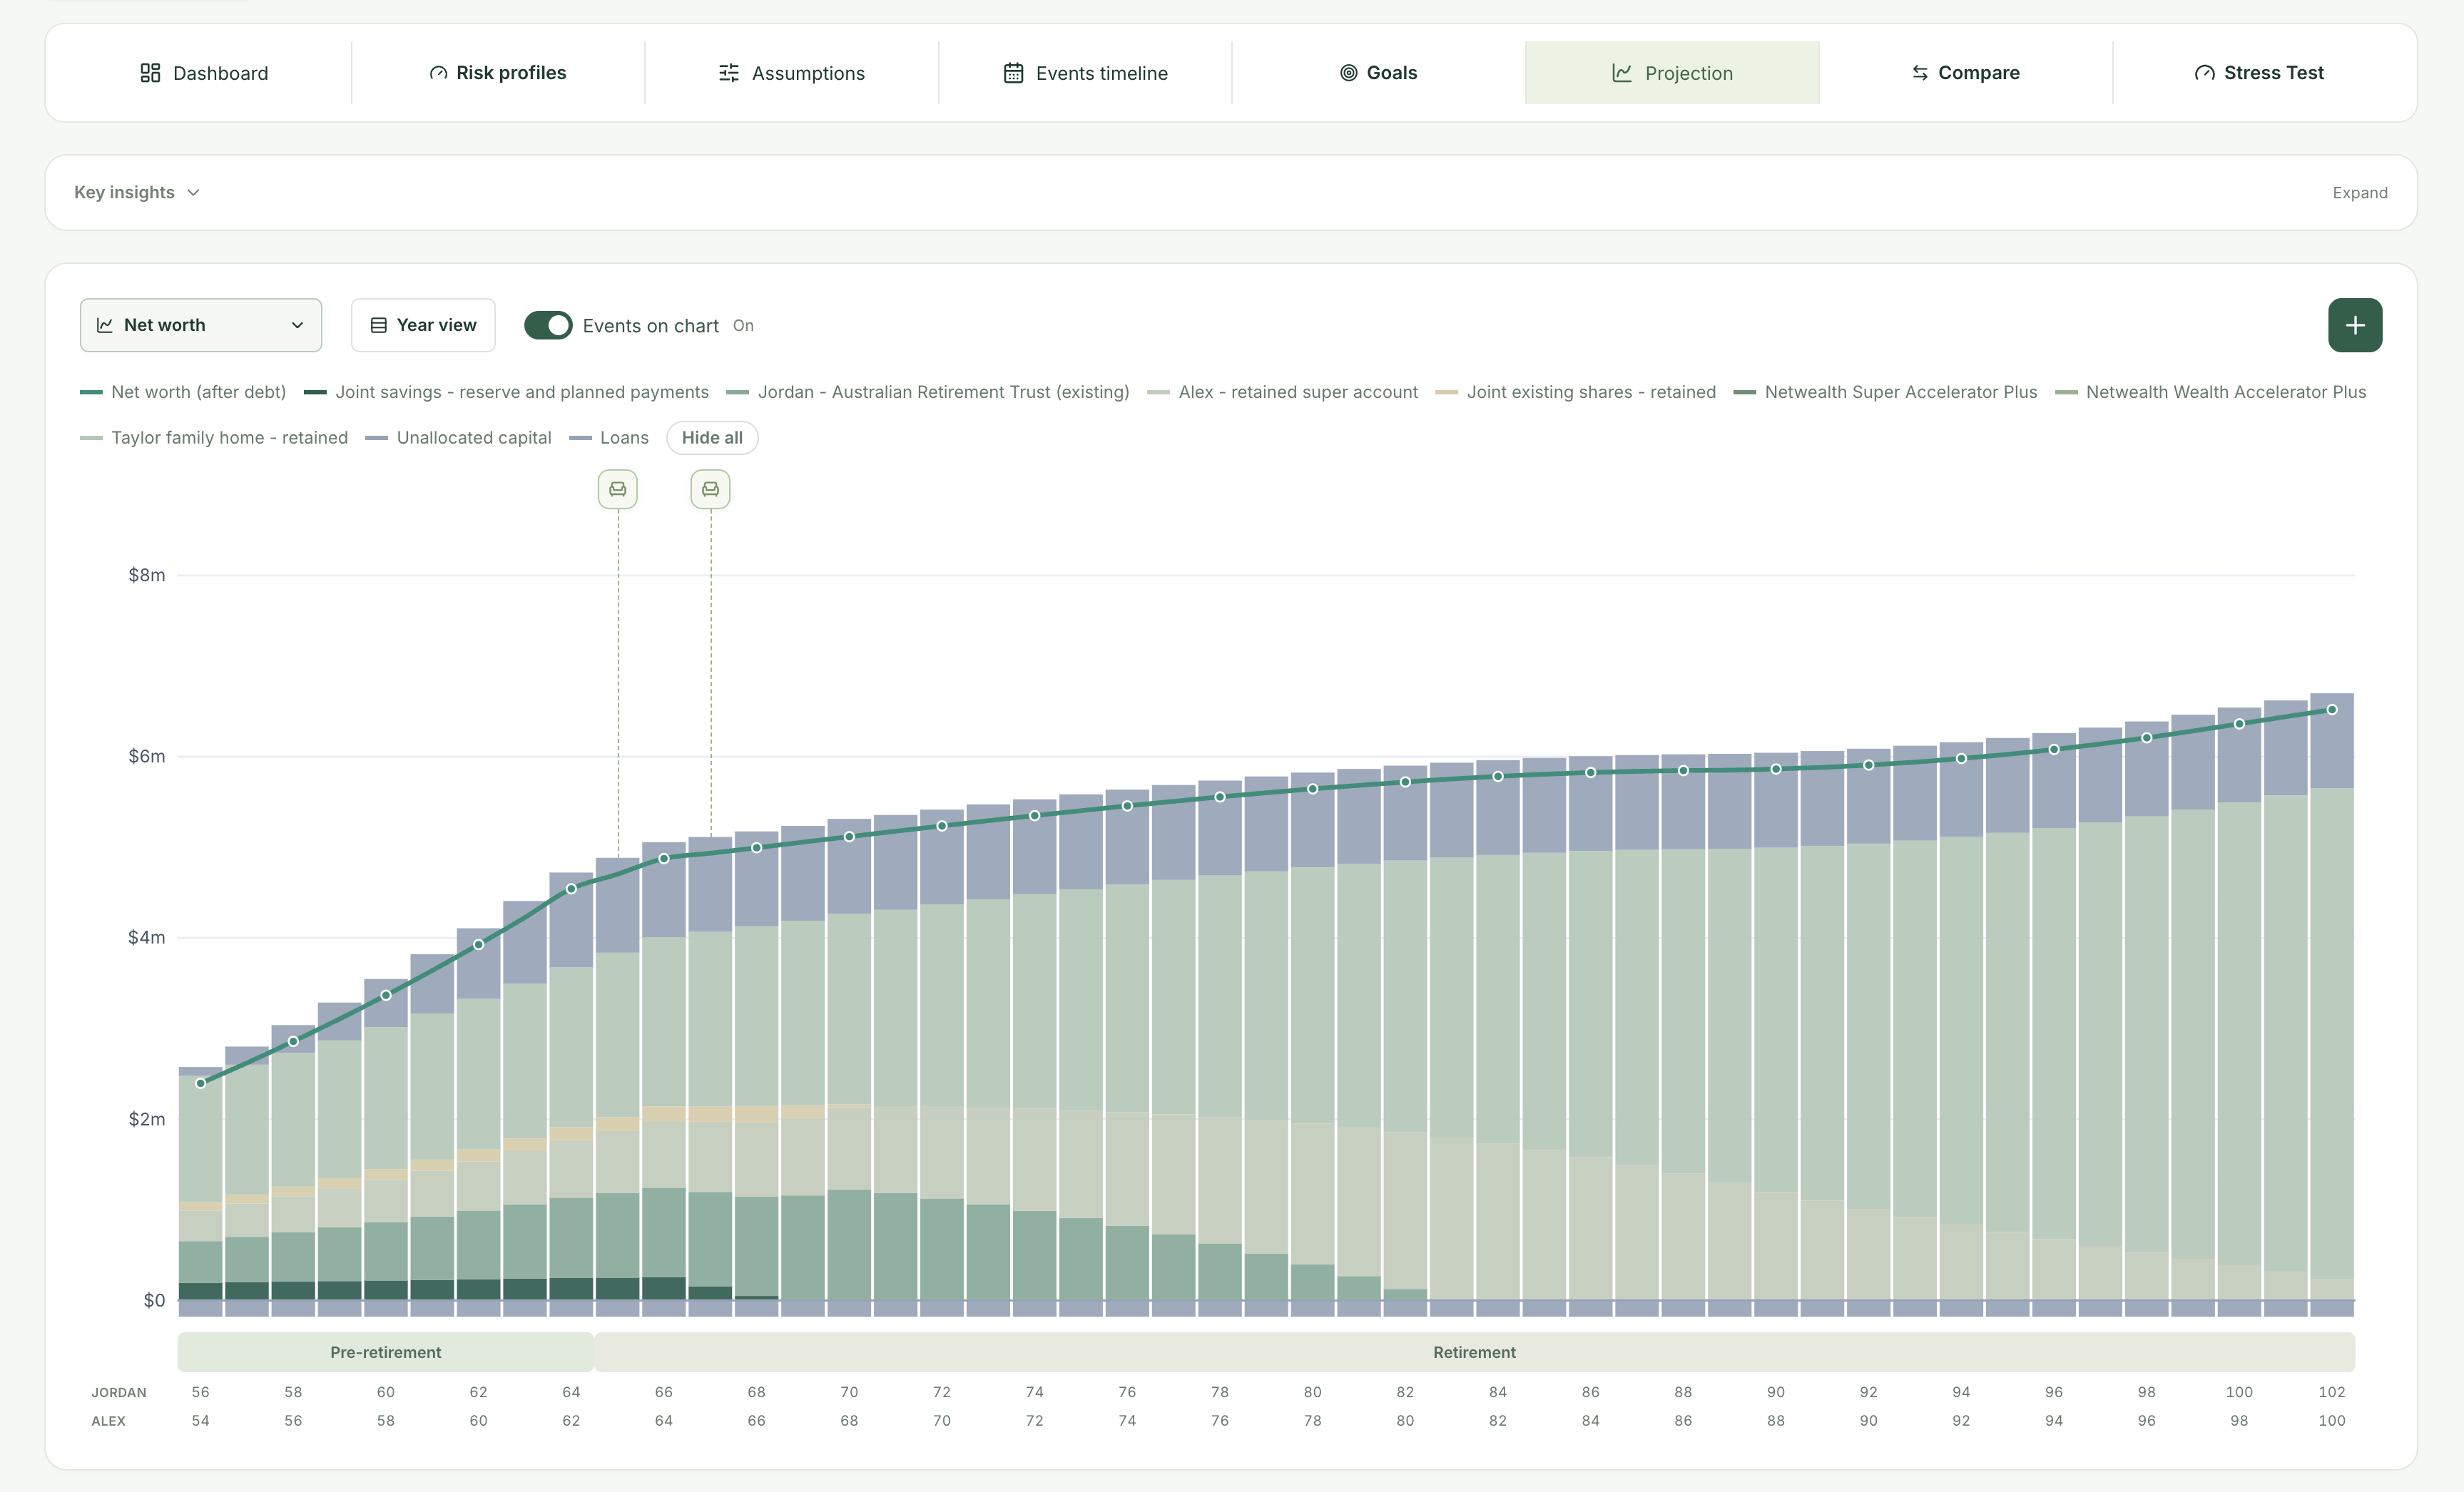The image size is (2464, 1492).
Task: Click the ALEX age row label
Action: click(x=109, y=1421)
